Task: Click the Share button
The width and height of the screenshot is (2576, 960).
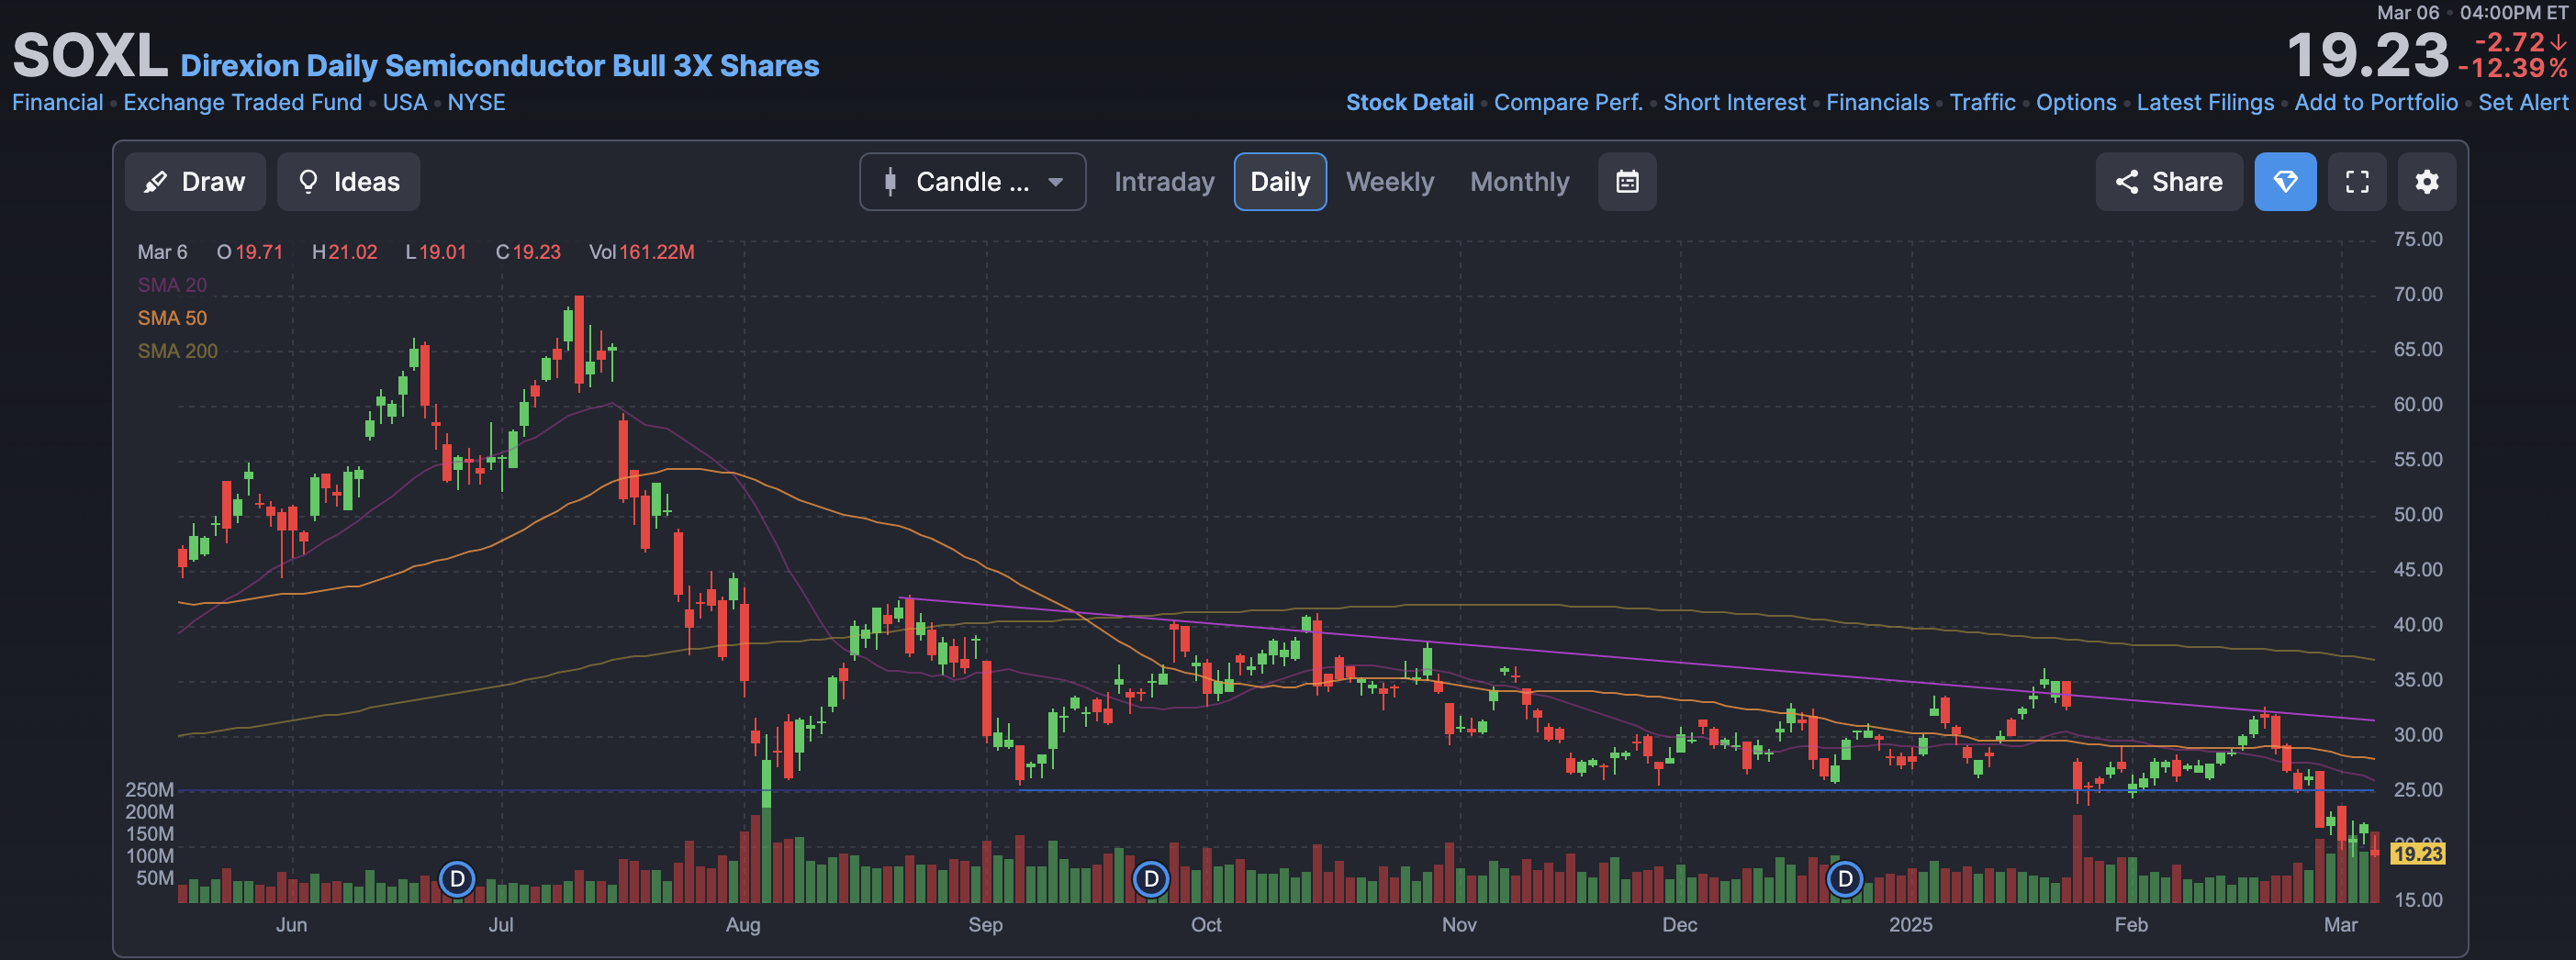Action: (2169, 182)
